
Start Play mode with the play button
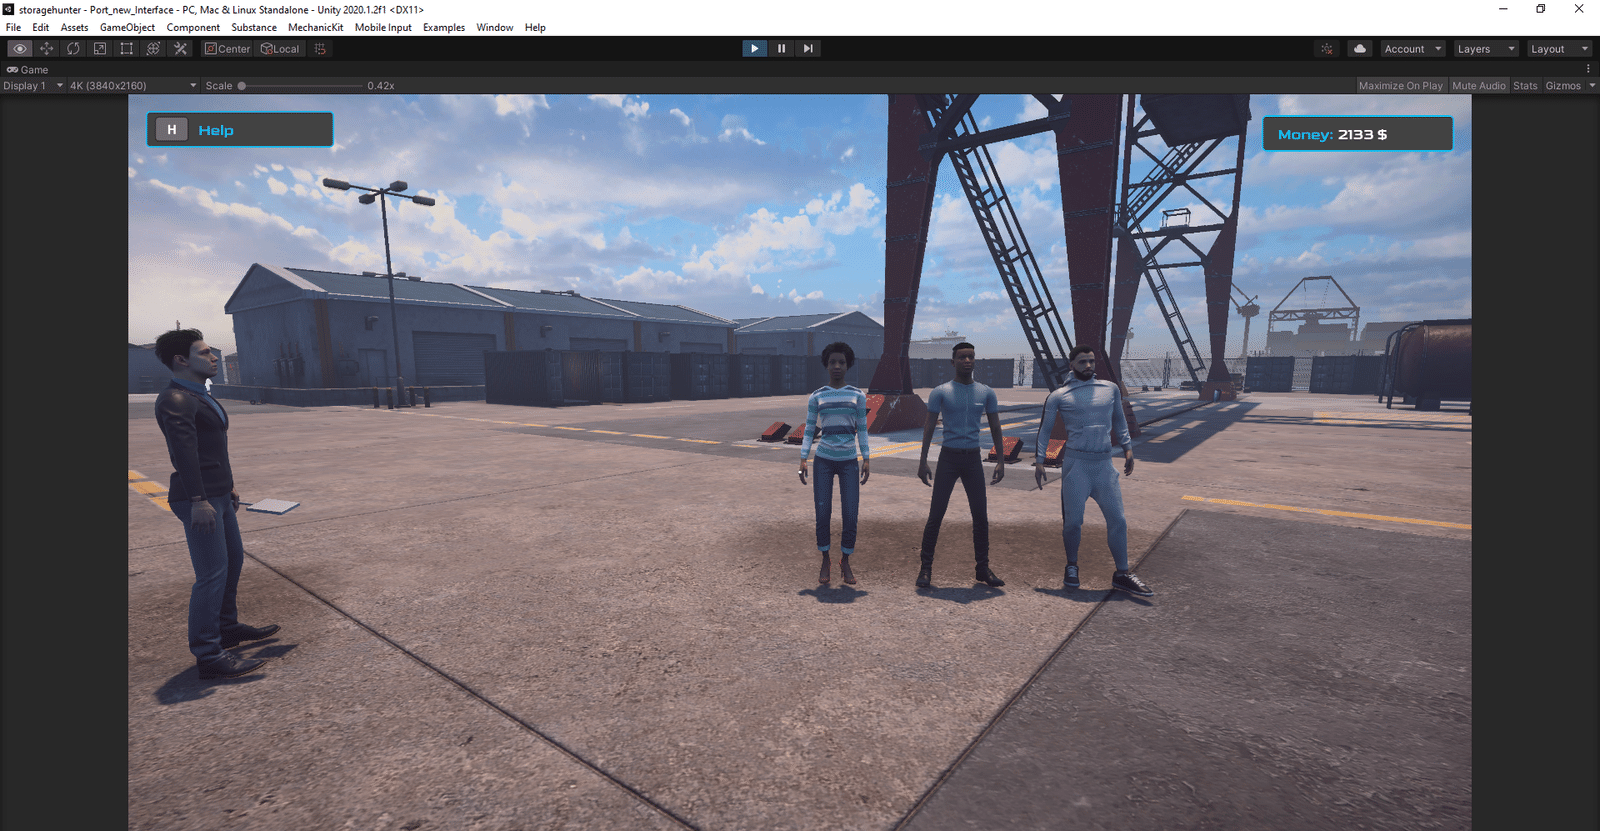755,48
